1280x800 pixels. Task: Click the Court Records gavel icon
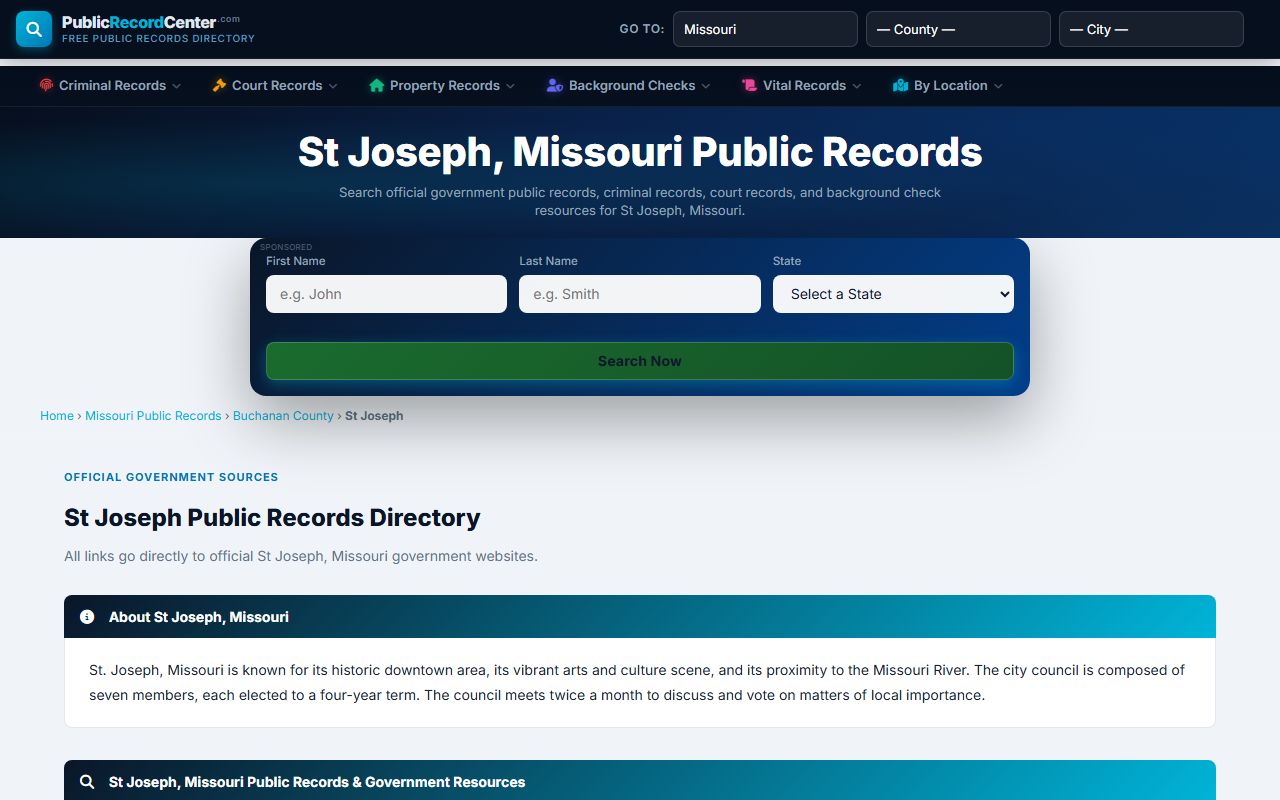219,86
